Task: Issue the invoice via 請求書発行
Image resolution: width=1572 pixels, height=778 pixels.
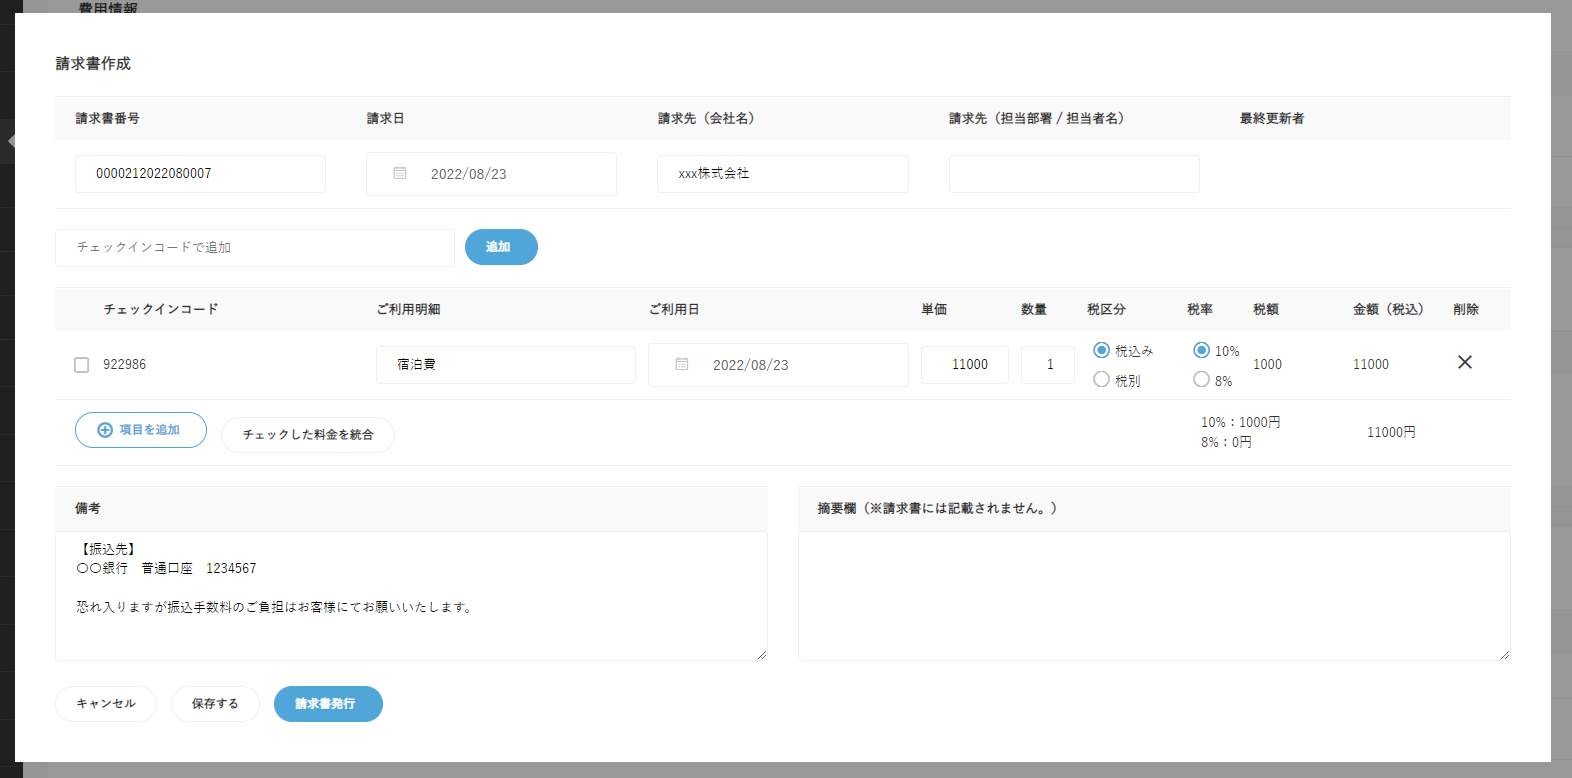Action: pos(328,704)
